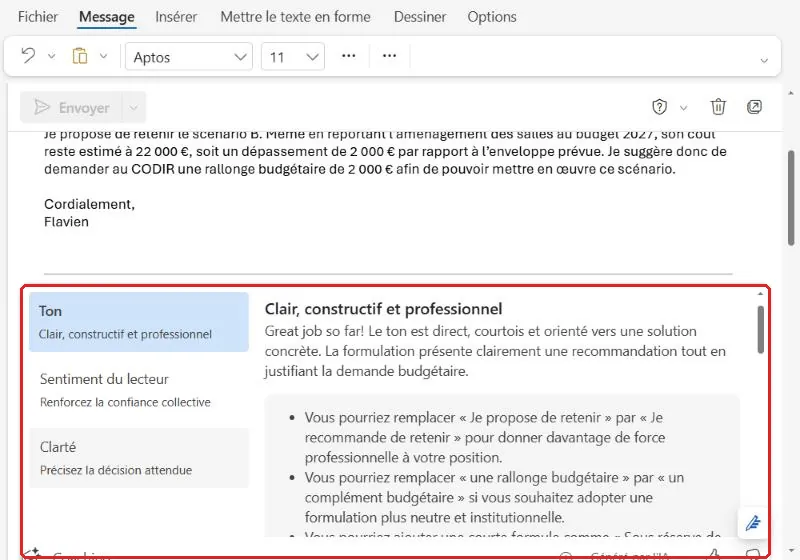The image size is (800, 560).
Task: Select the Clarté coaching category
Action: point(139,458)
